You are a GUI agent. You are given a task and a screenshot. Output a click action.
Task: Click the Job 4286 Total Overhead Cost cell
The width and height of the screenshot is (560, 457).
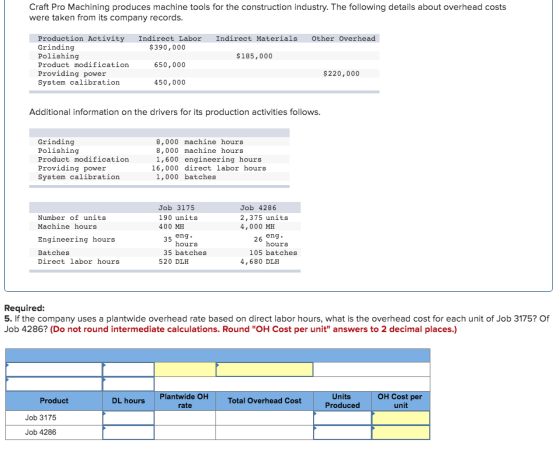[x=264, y=432]
